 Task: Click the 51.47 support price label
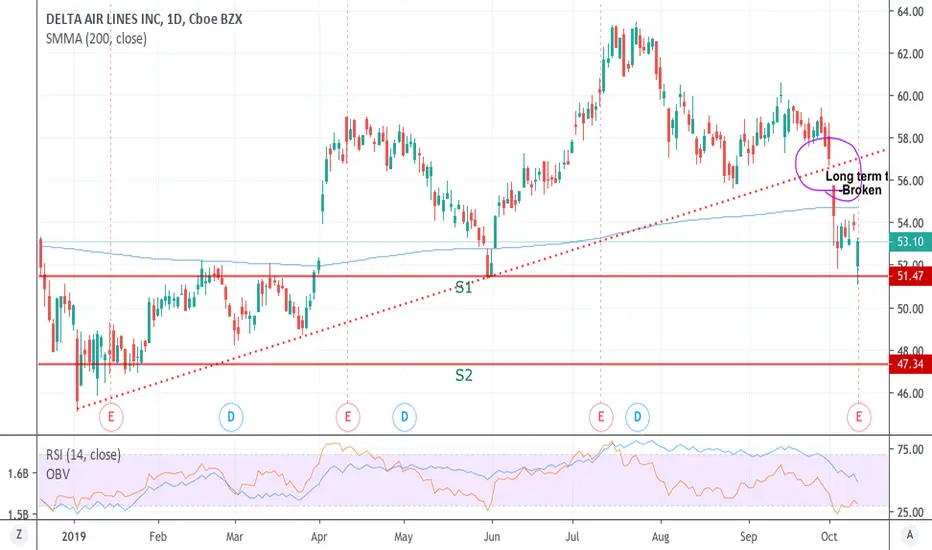click(x=910, y=276)
